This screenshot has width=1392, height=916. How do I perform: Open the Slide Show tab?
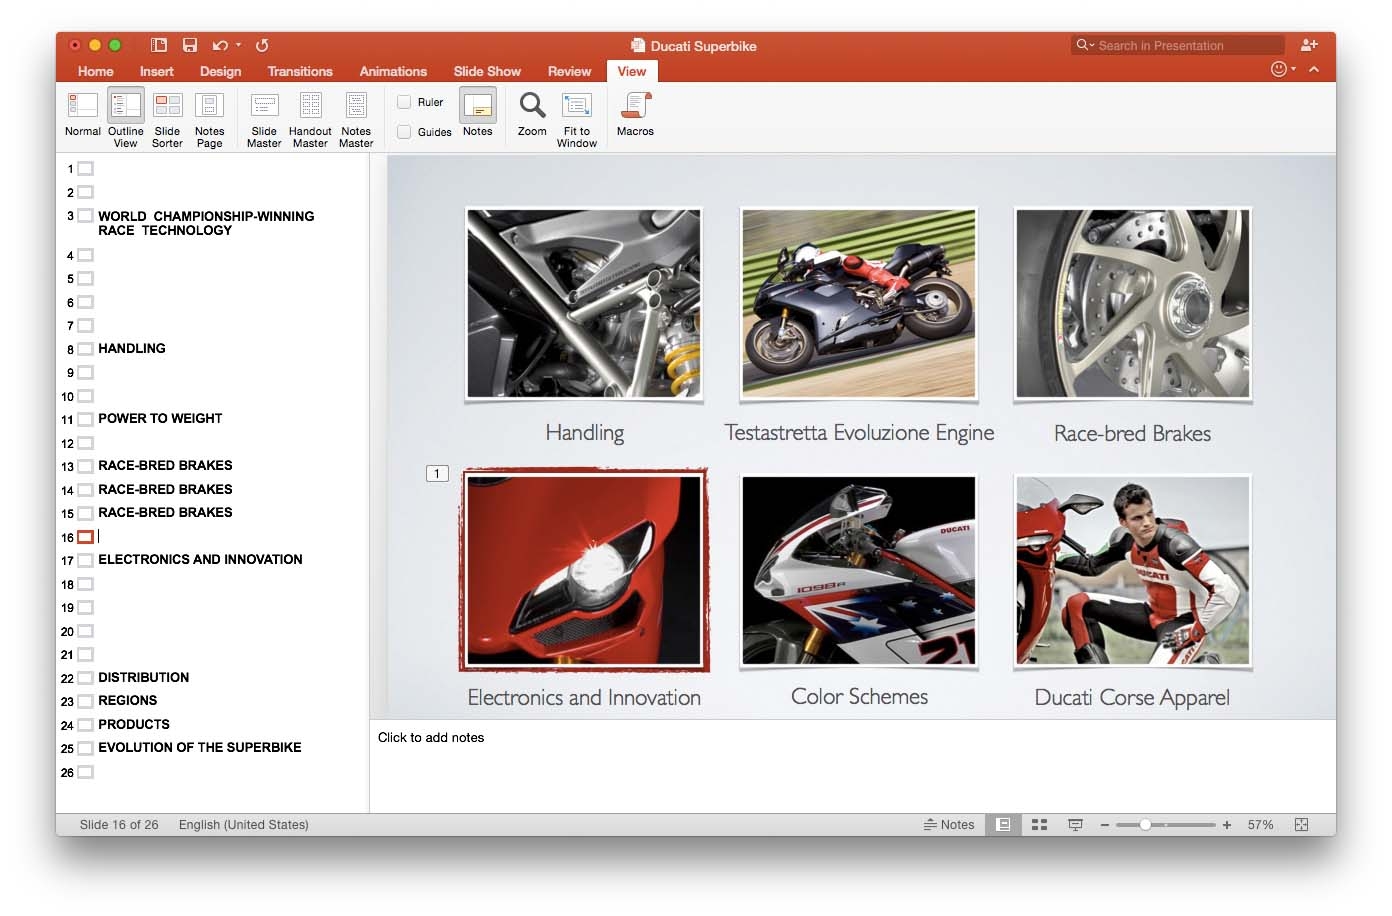click(487, 71)
